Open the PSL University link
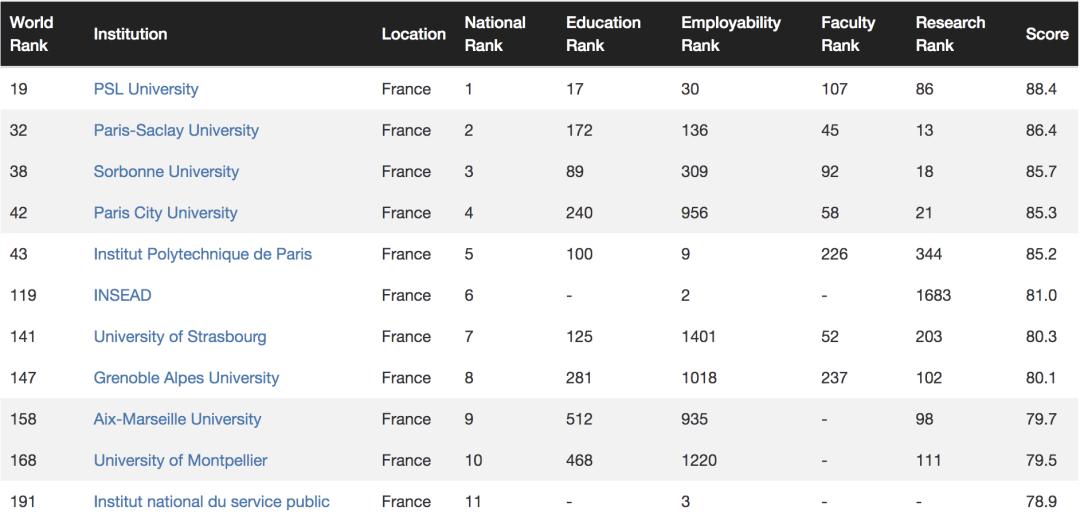This screenshot has height=518, width=1080. tap(146, 89)
